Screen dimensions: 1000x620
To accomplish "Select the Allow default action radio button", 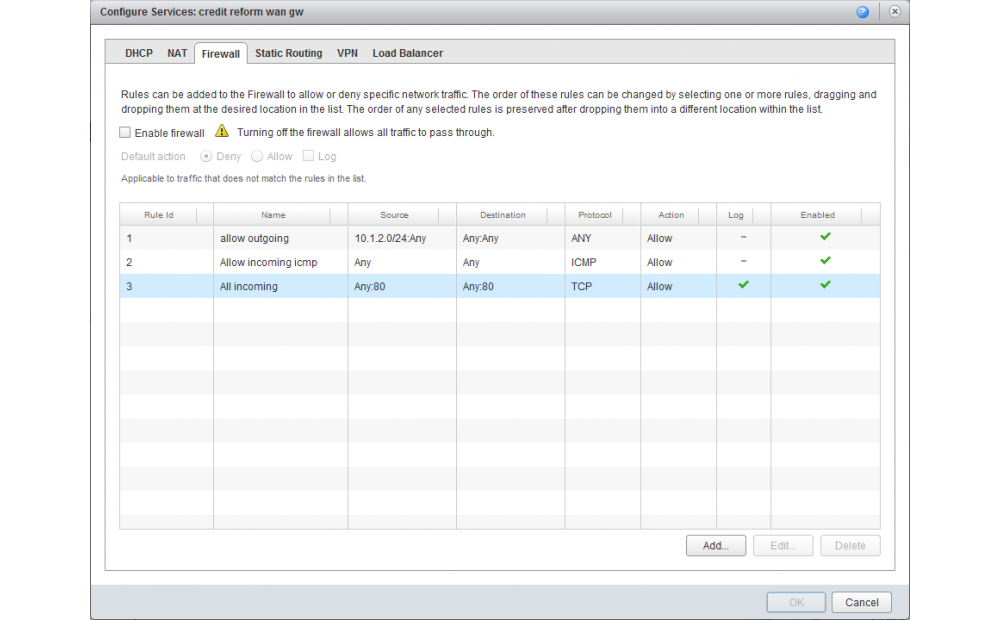I will click(x=257, y=157).
